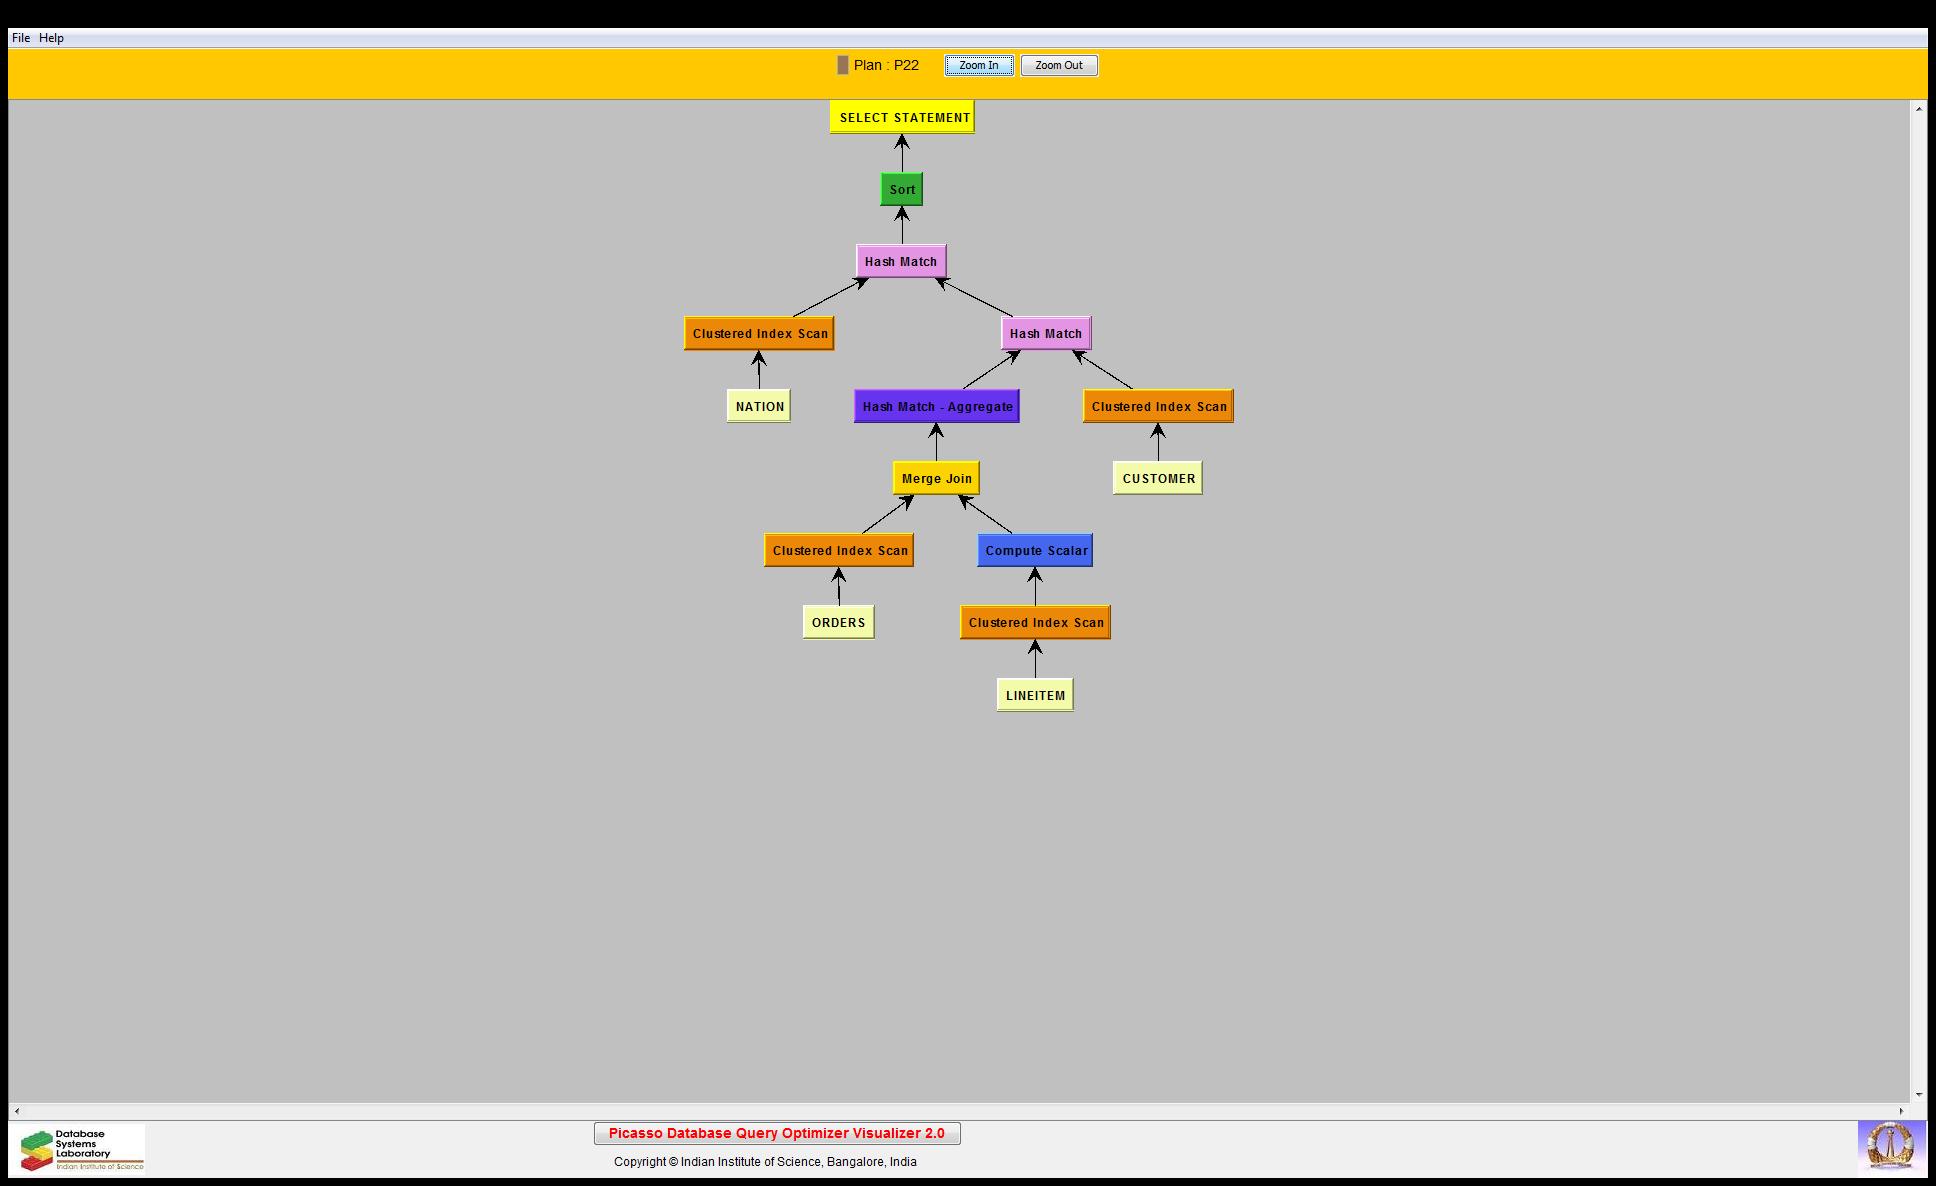Select the SELECT STATEMENT root node
The image size is (1936, 1186).
902,117
